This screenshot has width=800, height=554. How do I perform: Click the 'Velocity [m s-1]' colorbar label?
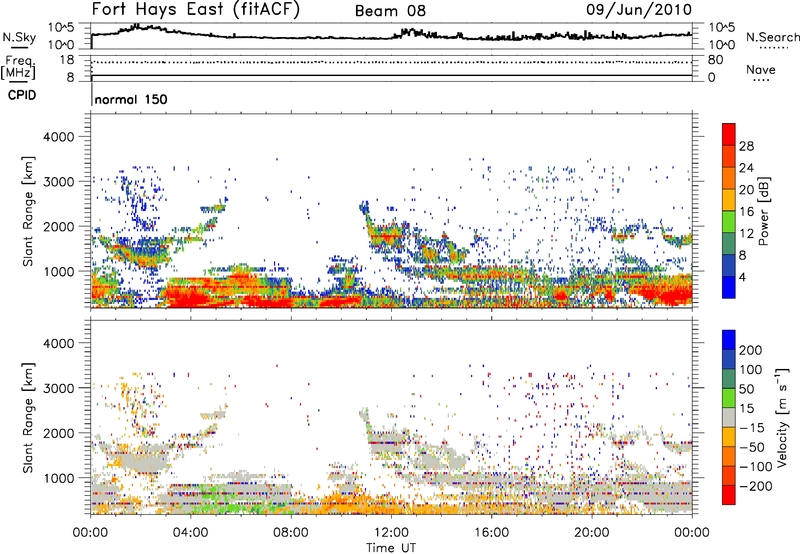(x=781, y=417)
